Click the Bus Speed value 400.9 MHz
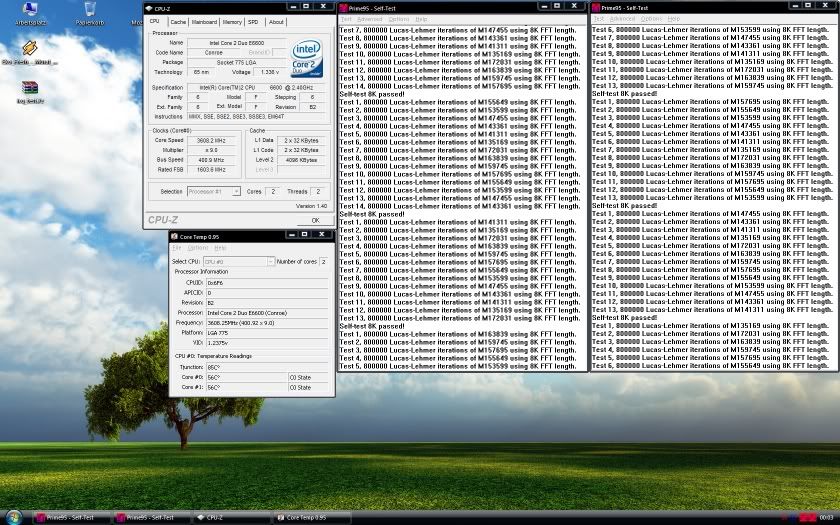The height and width of the screenshot is (525, 840). pyautogui.click(x=213, y=160)
